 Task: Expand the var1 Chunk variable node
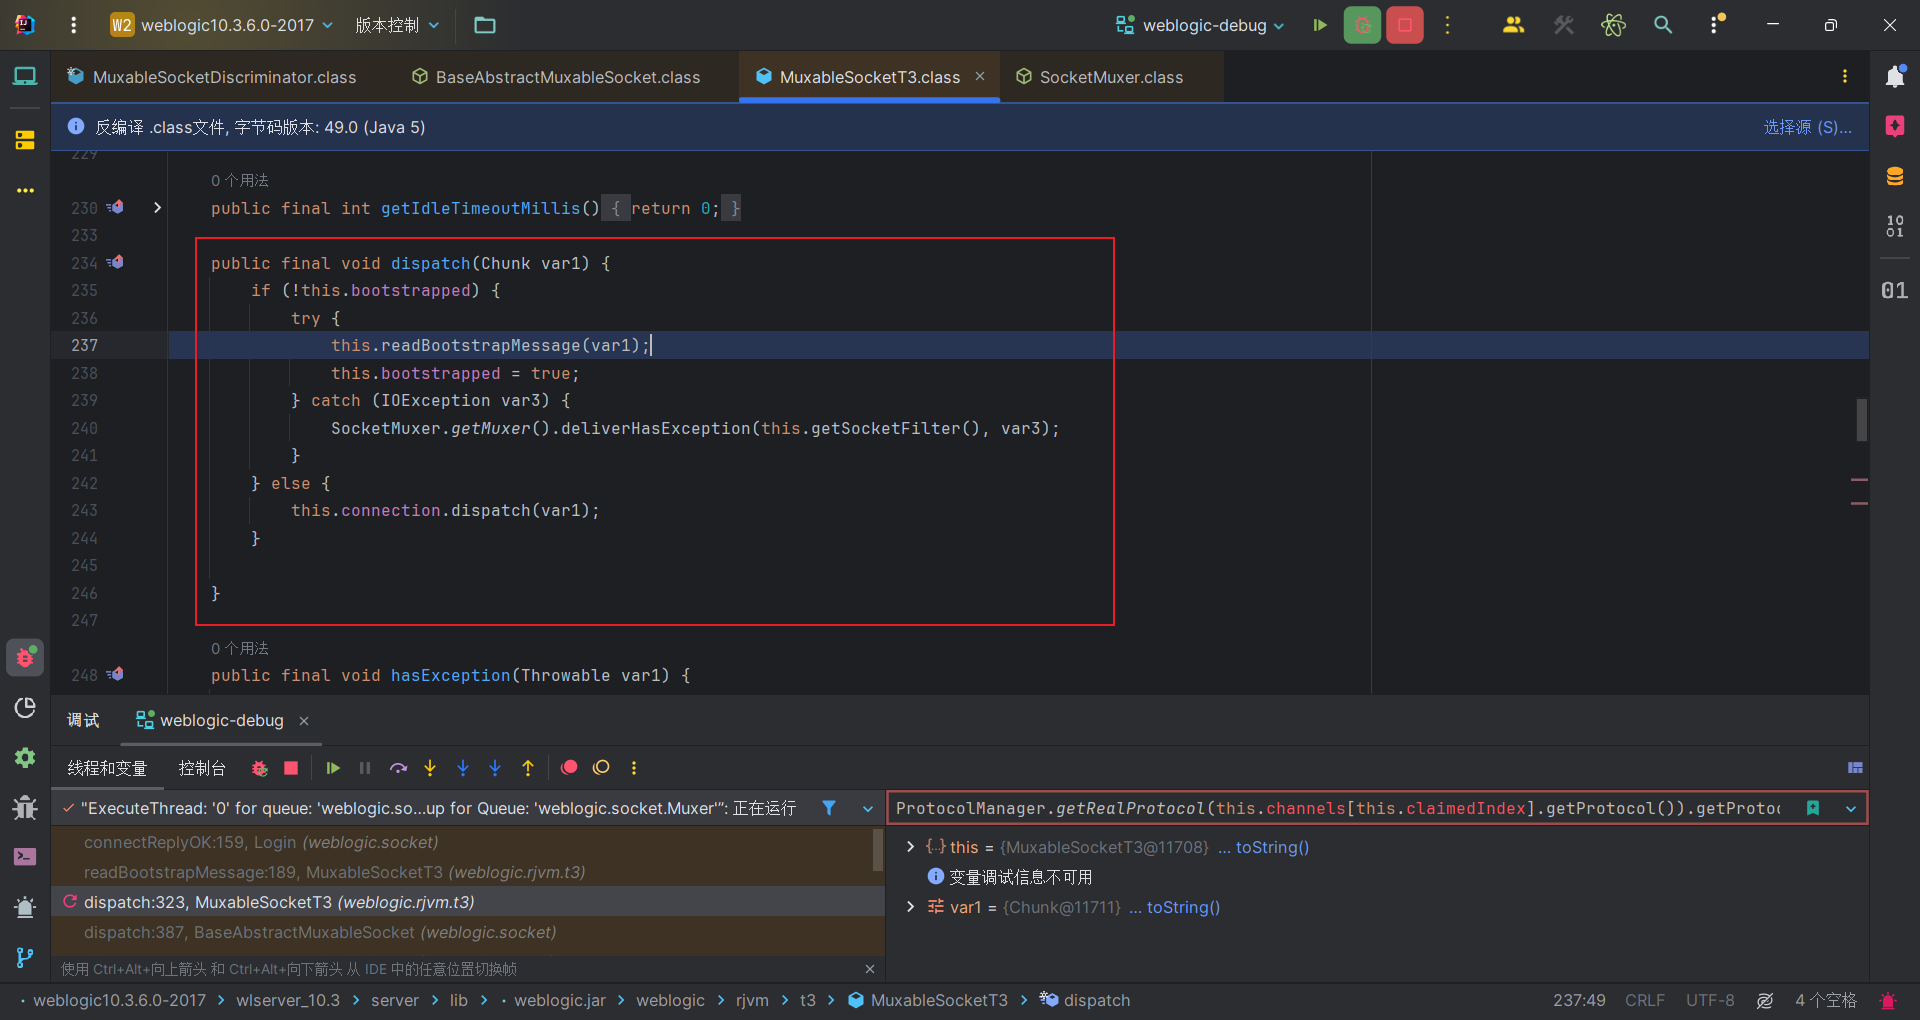pos(910,907)
